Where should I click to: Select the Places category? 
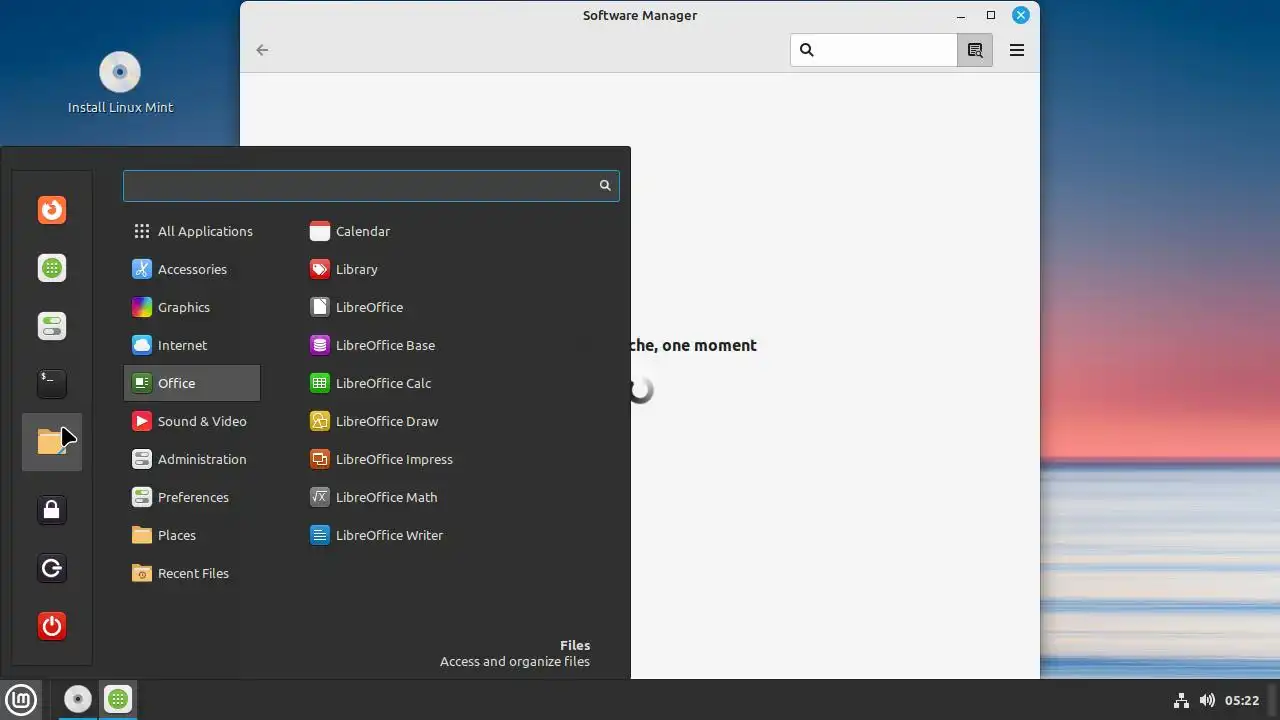click(192, 535)
